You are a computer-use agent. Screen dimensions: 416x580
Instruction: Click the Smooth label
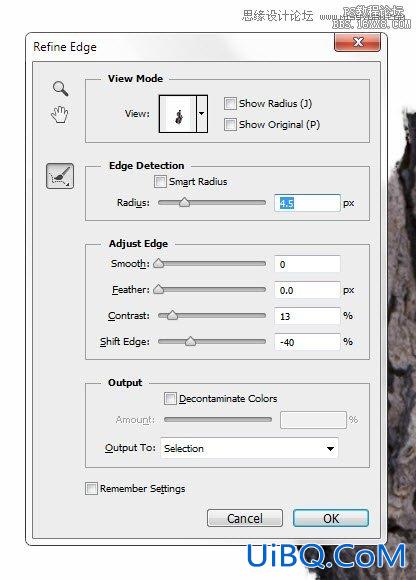(x=130, y=263)
